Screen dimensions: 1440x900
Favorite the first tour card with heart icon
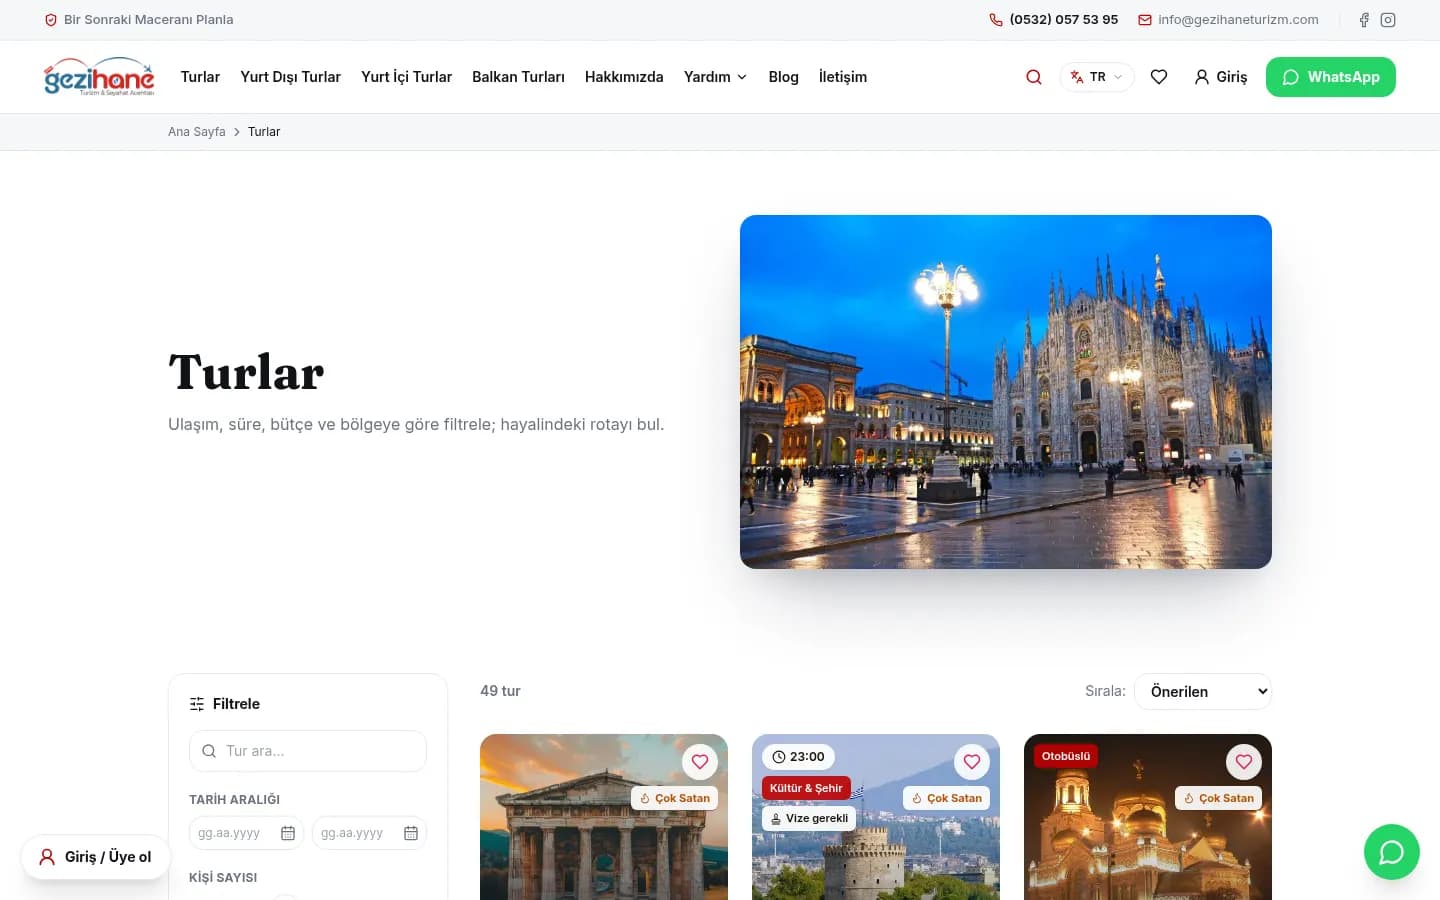pyautogui.click(x=700, y=762)
